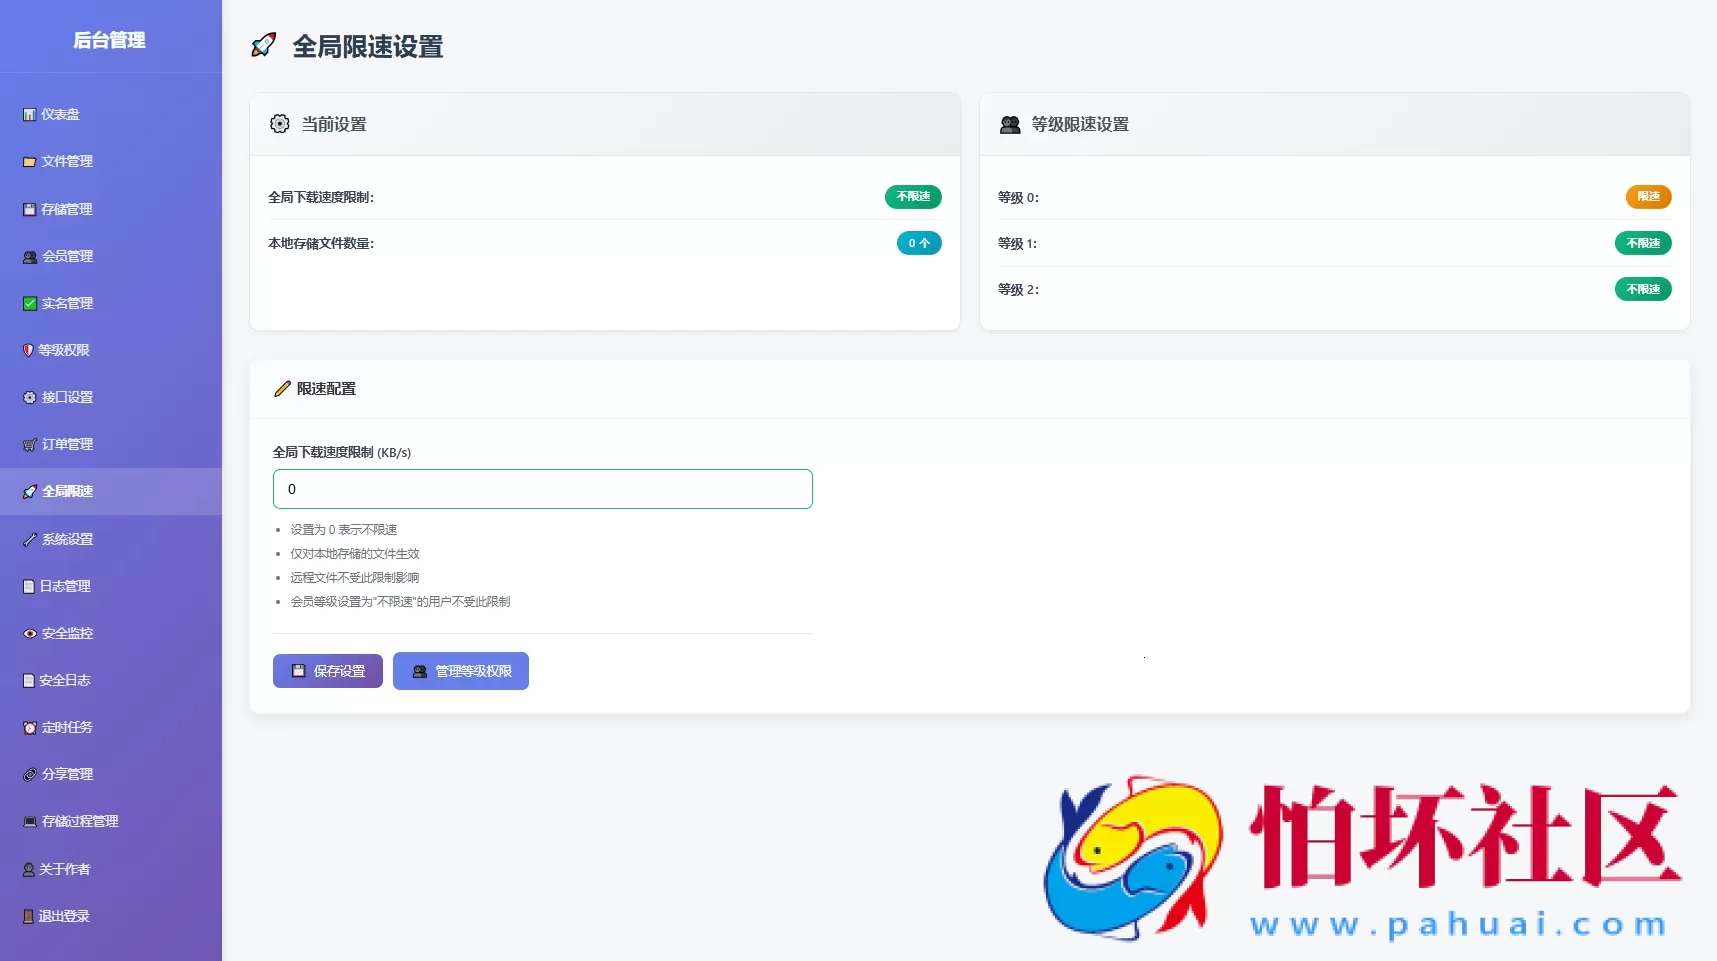Select the 接口设置 gear icon
Viewport: 1717px width, 961px height.
tap(29, 397)
